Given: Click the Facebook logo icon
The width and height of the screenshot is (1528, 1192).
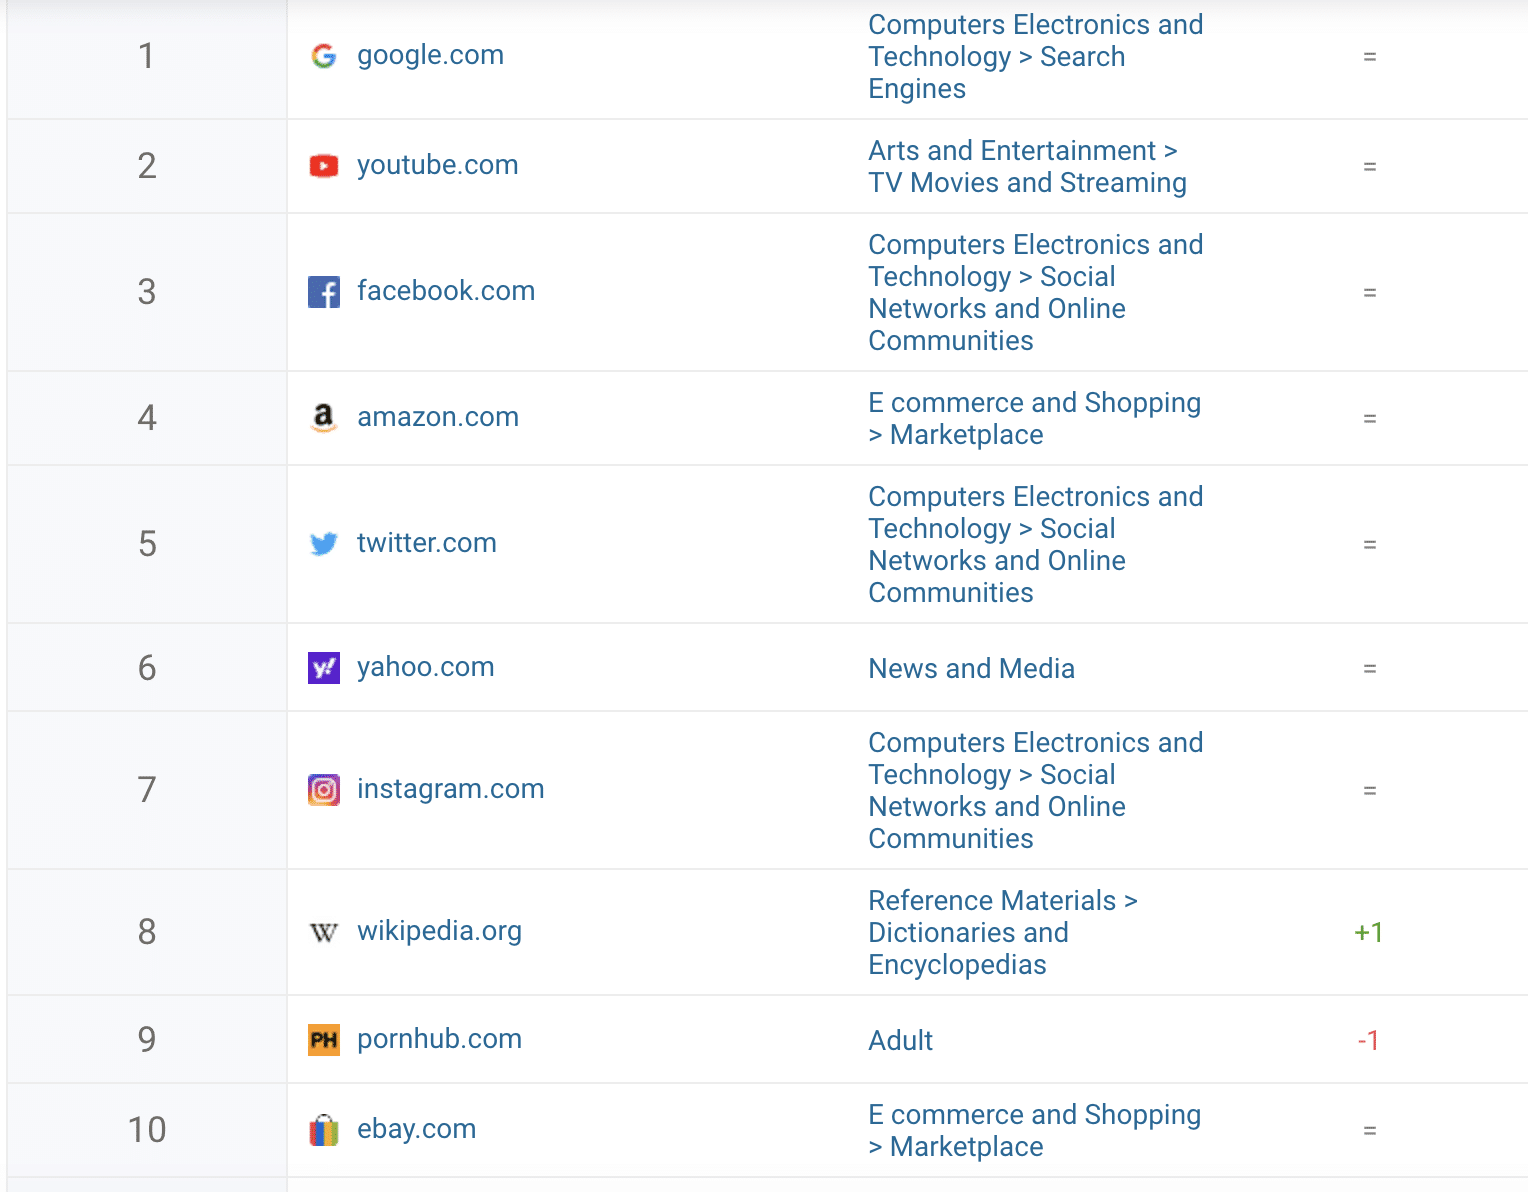Looking at the screenshot, I should (323, 292).
